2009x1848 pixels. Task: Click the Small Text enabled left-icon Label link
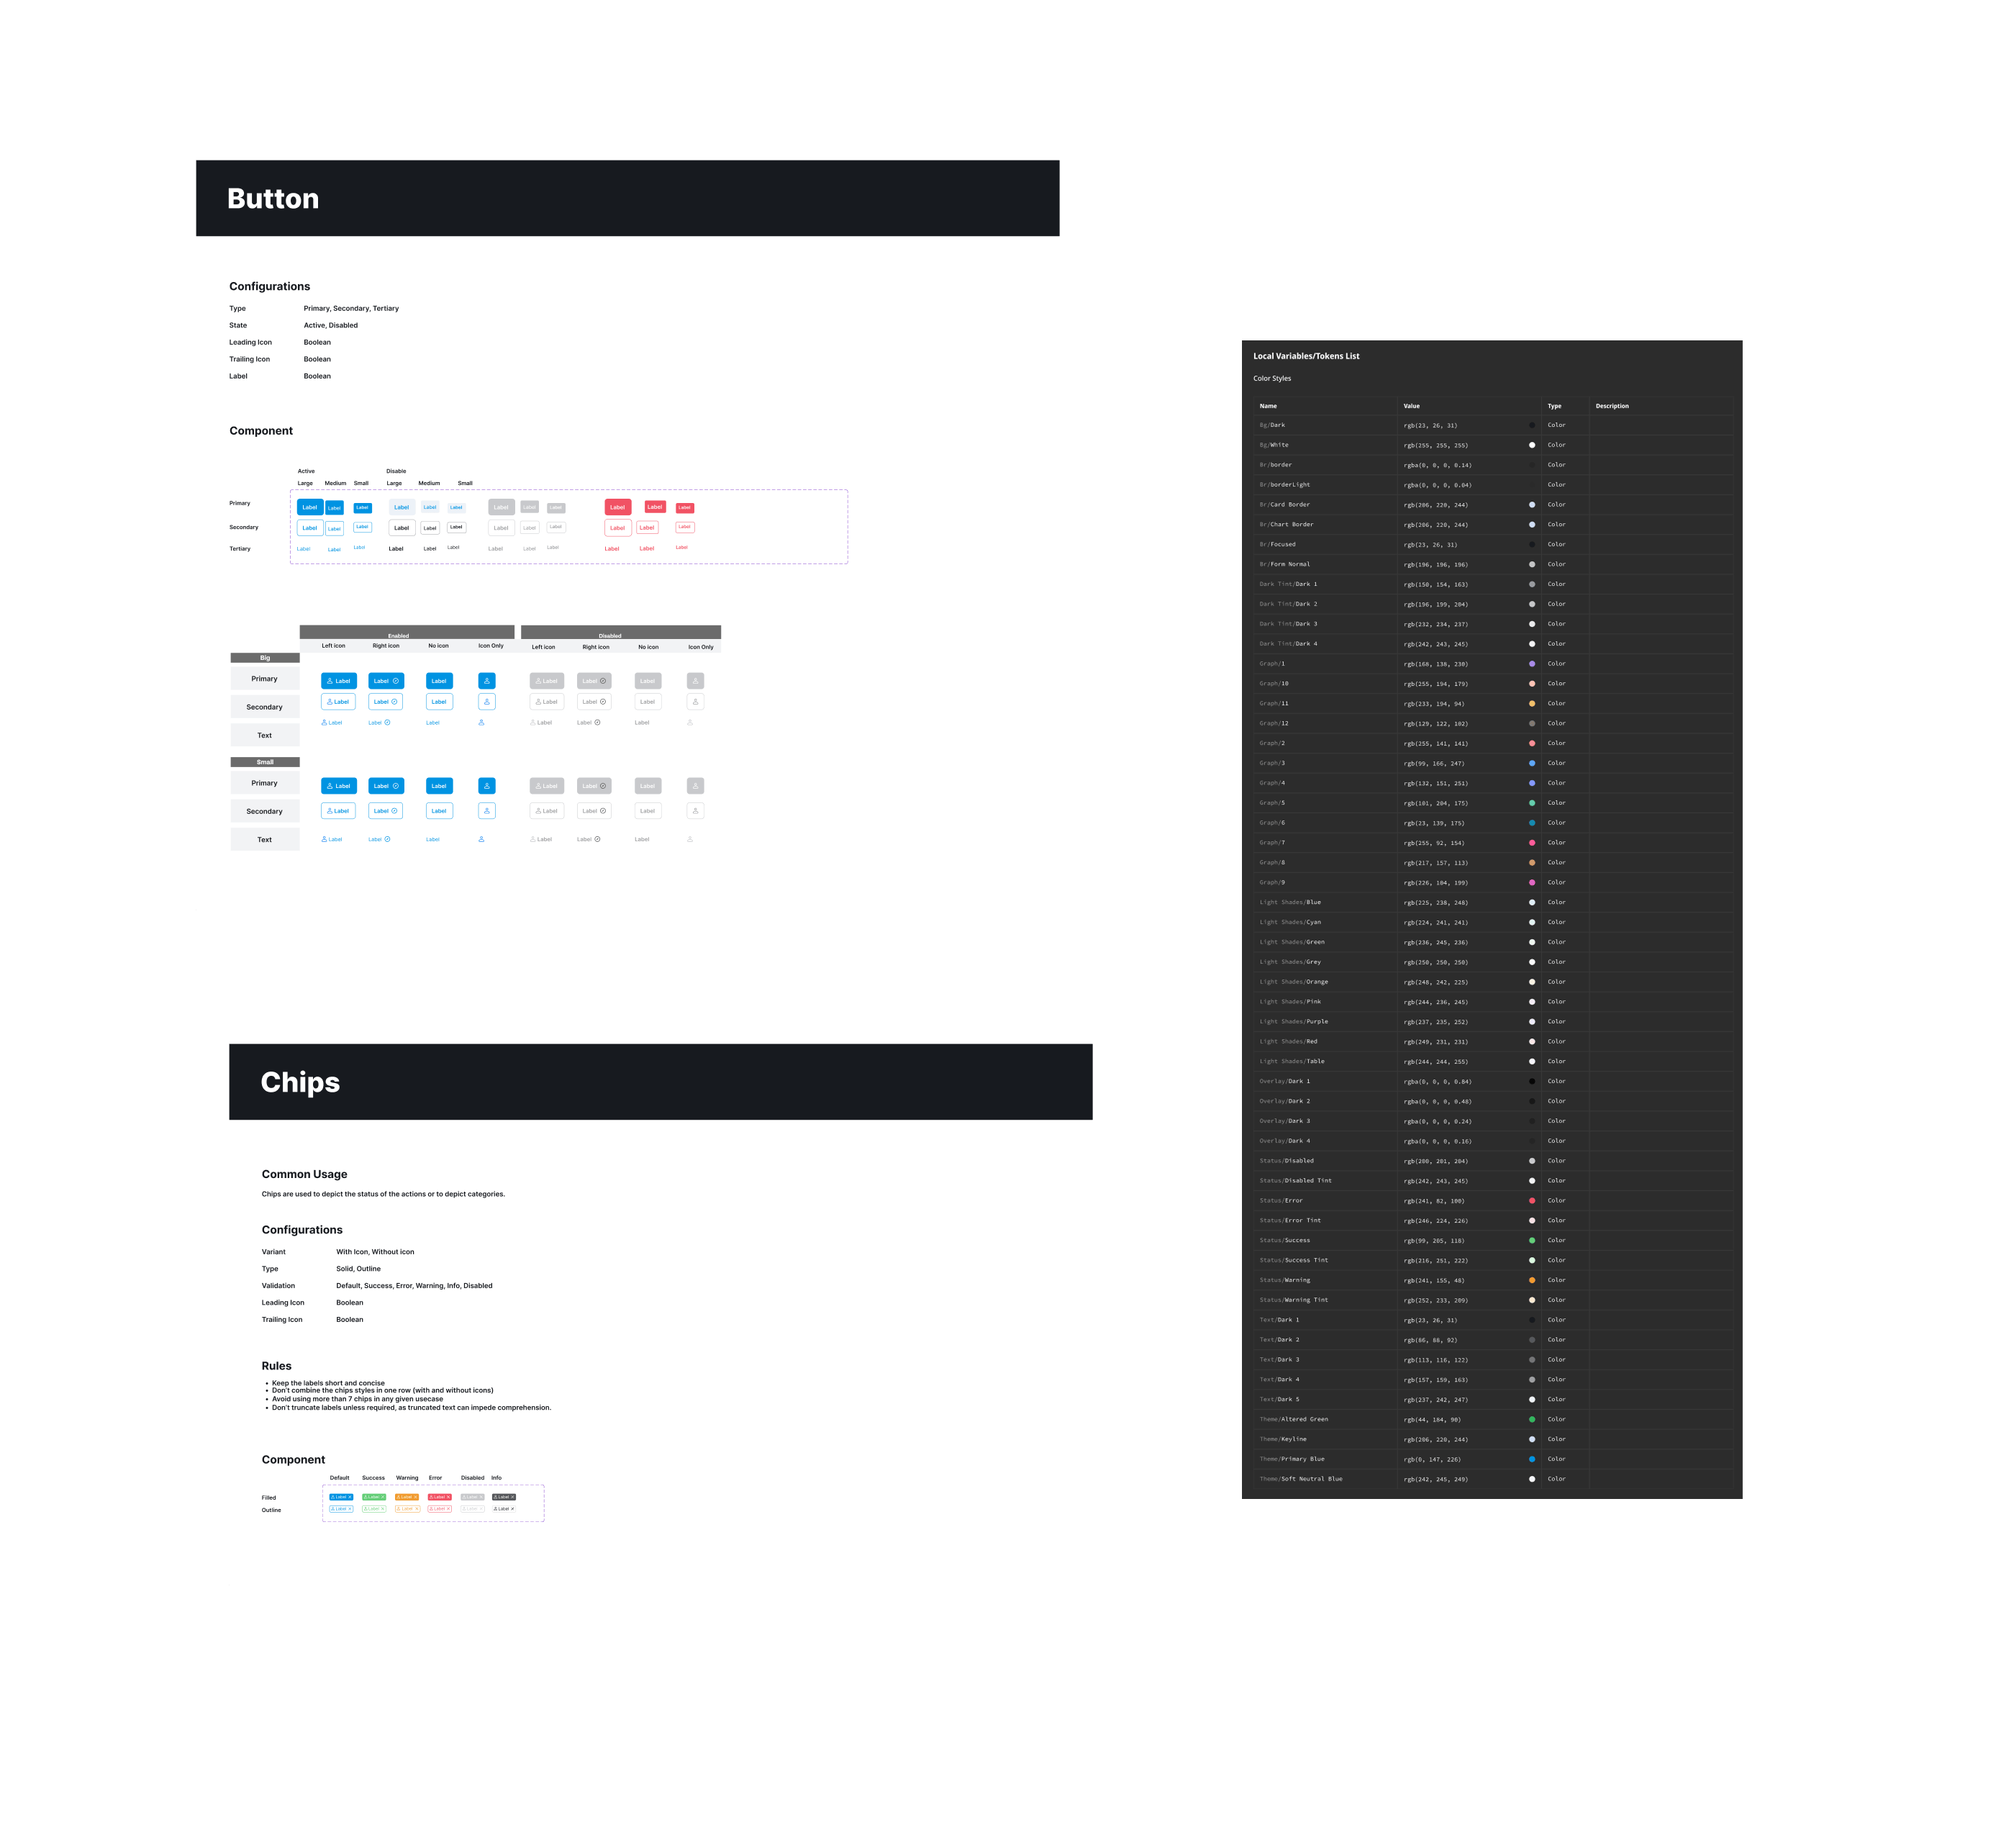tap(332, 839)
